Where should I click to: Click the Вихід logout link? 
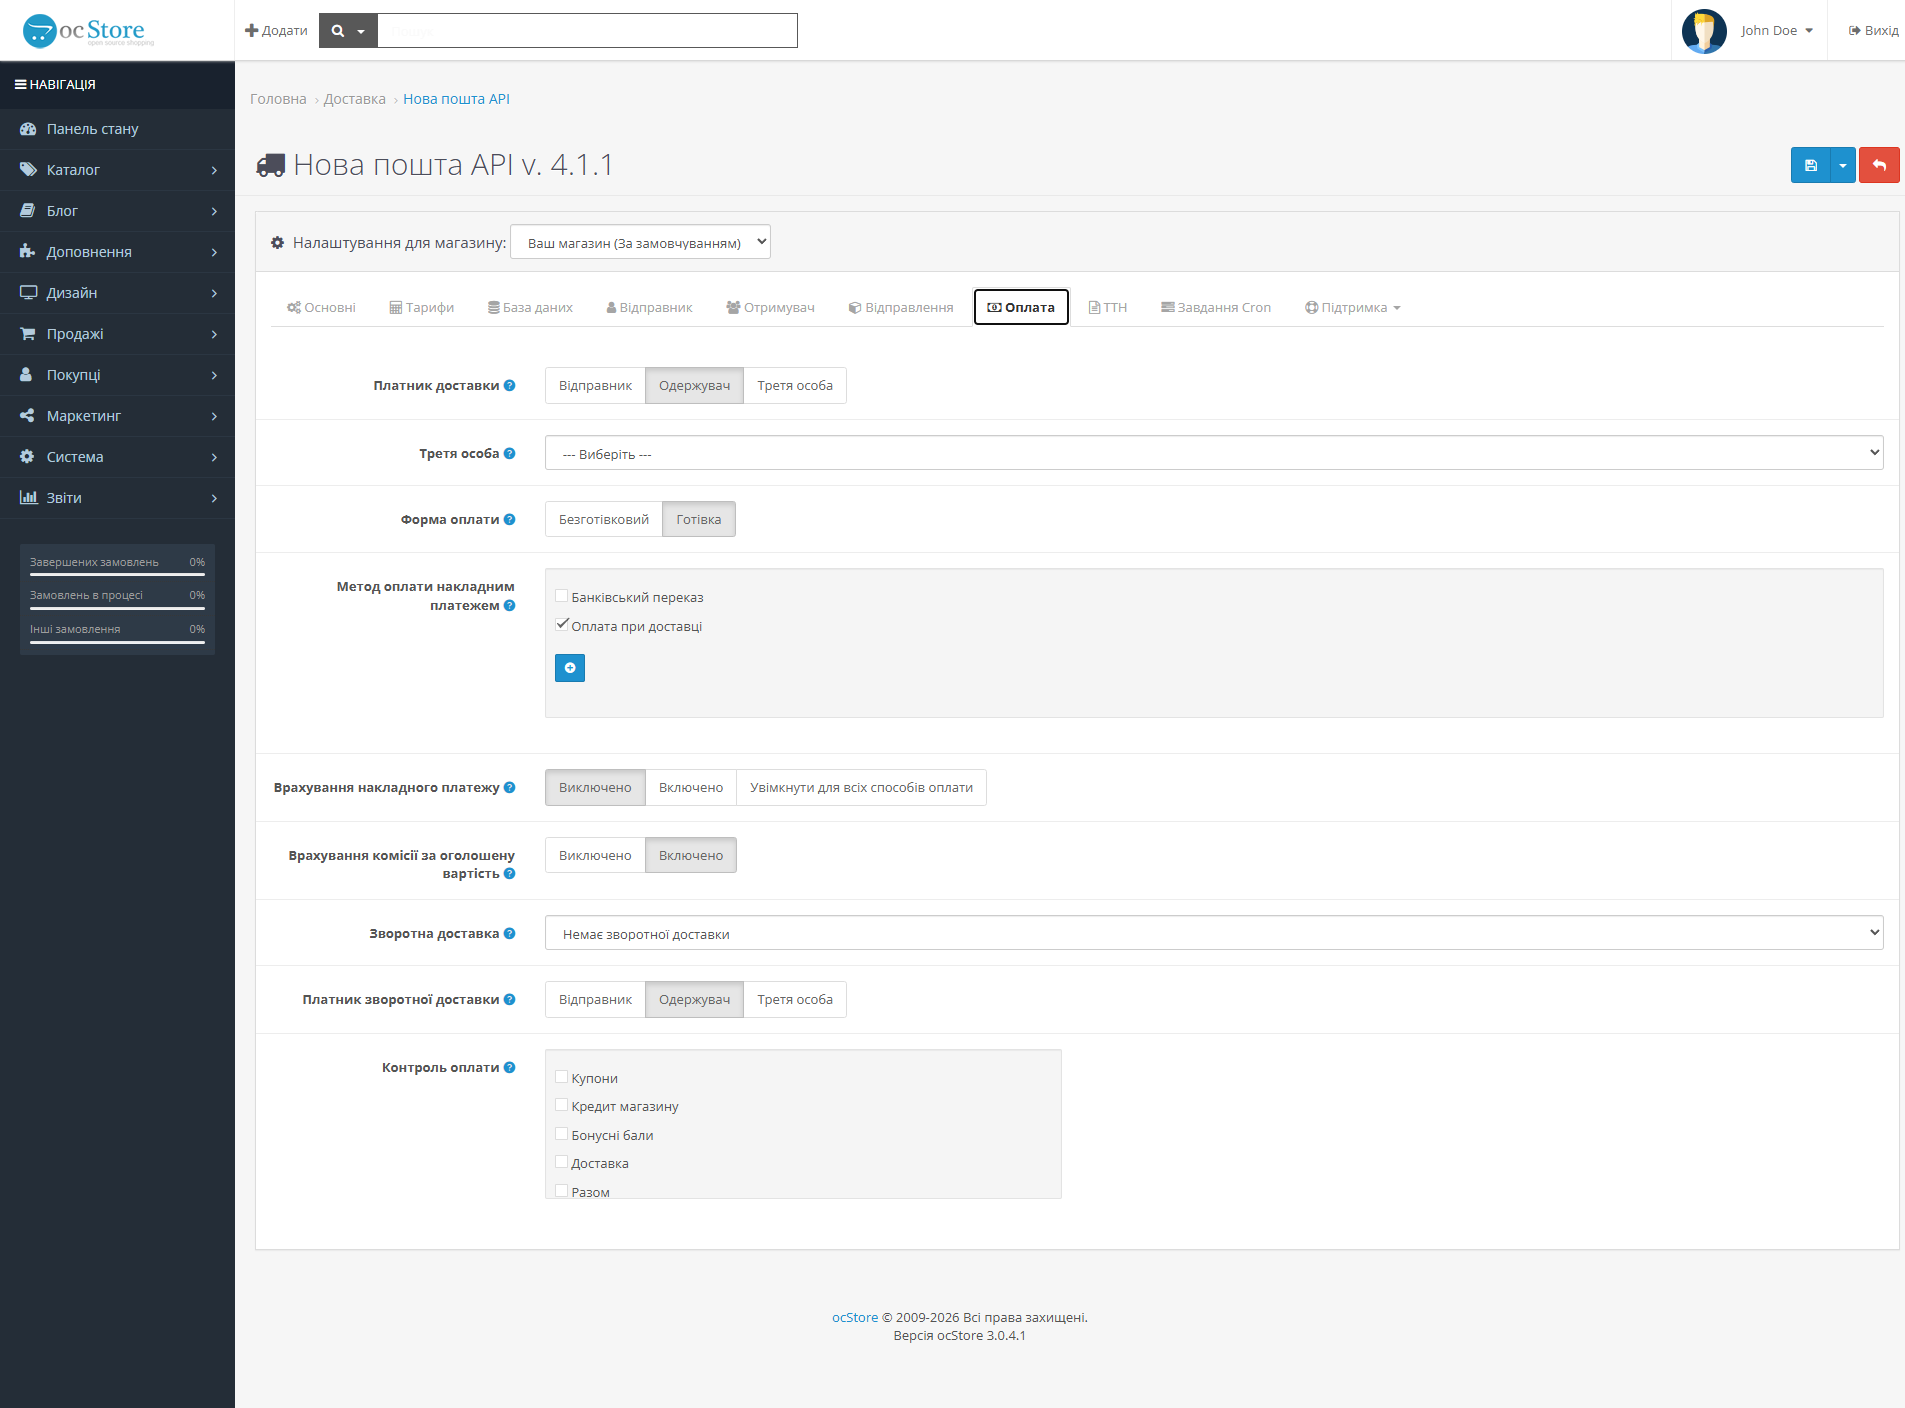(1873, 31)
